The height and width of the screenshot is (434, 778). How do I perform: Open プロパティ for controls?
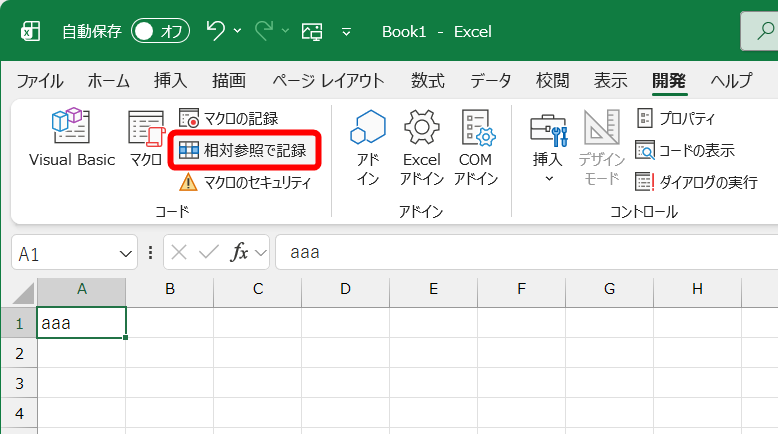676,119
